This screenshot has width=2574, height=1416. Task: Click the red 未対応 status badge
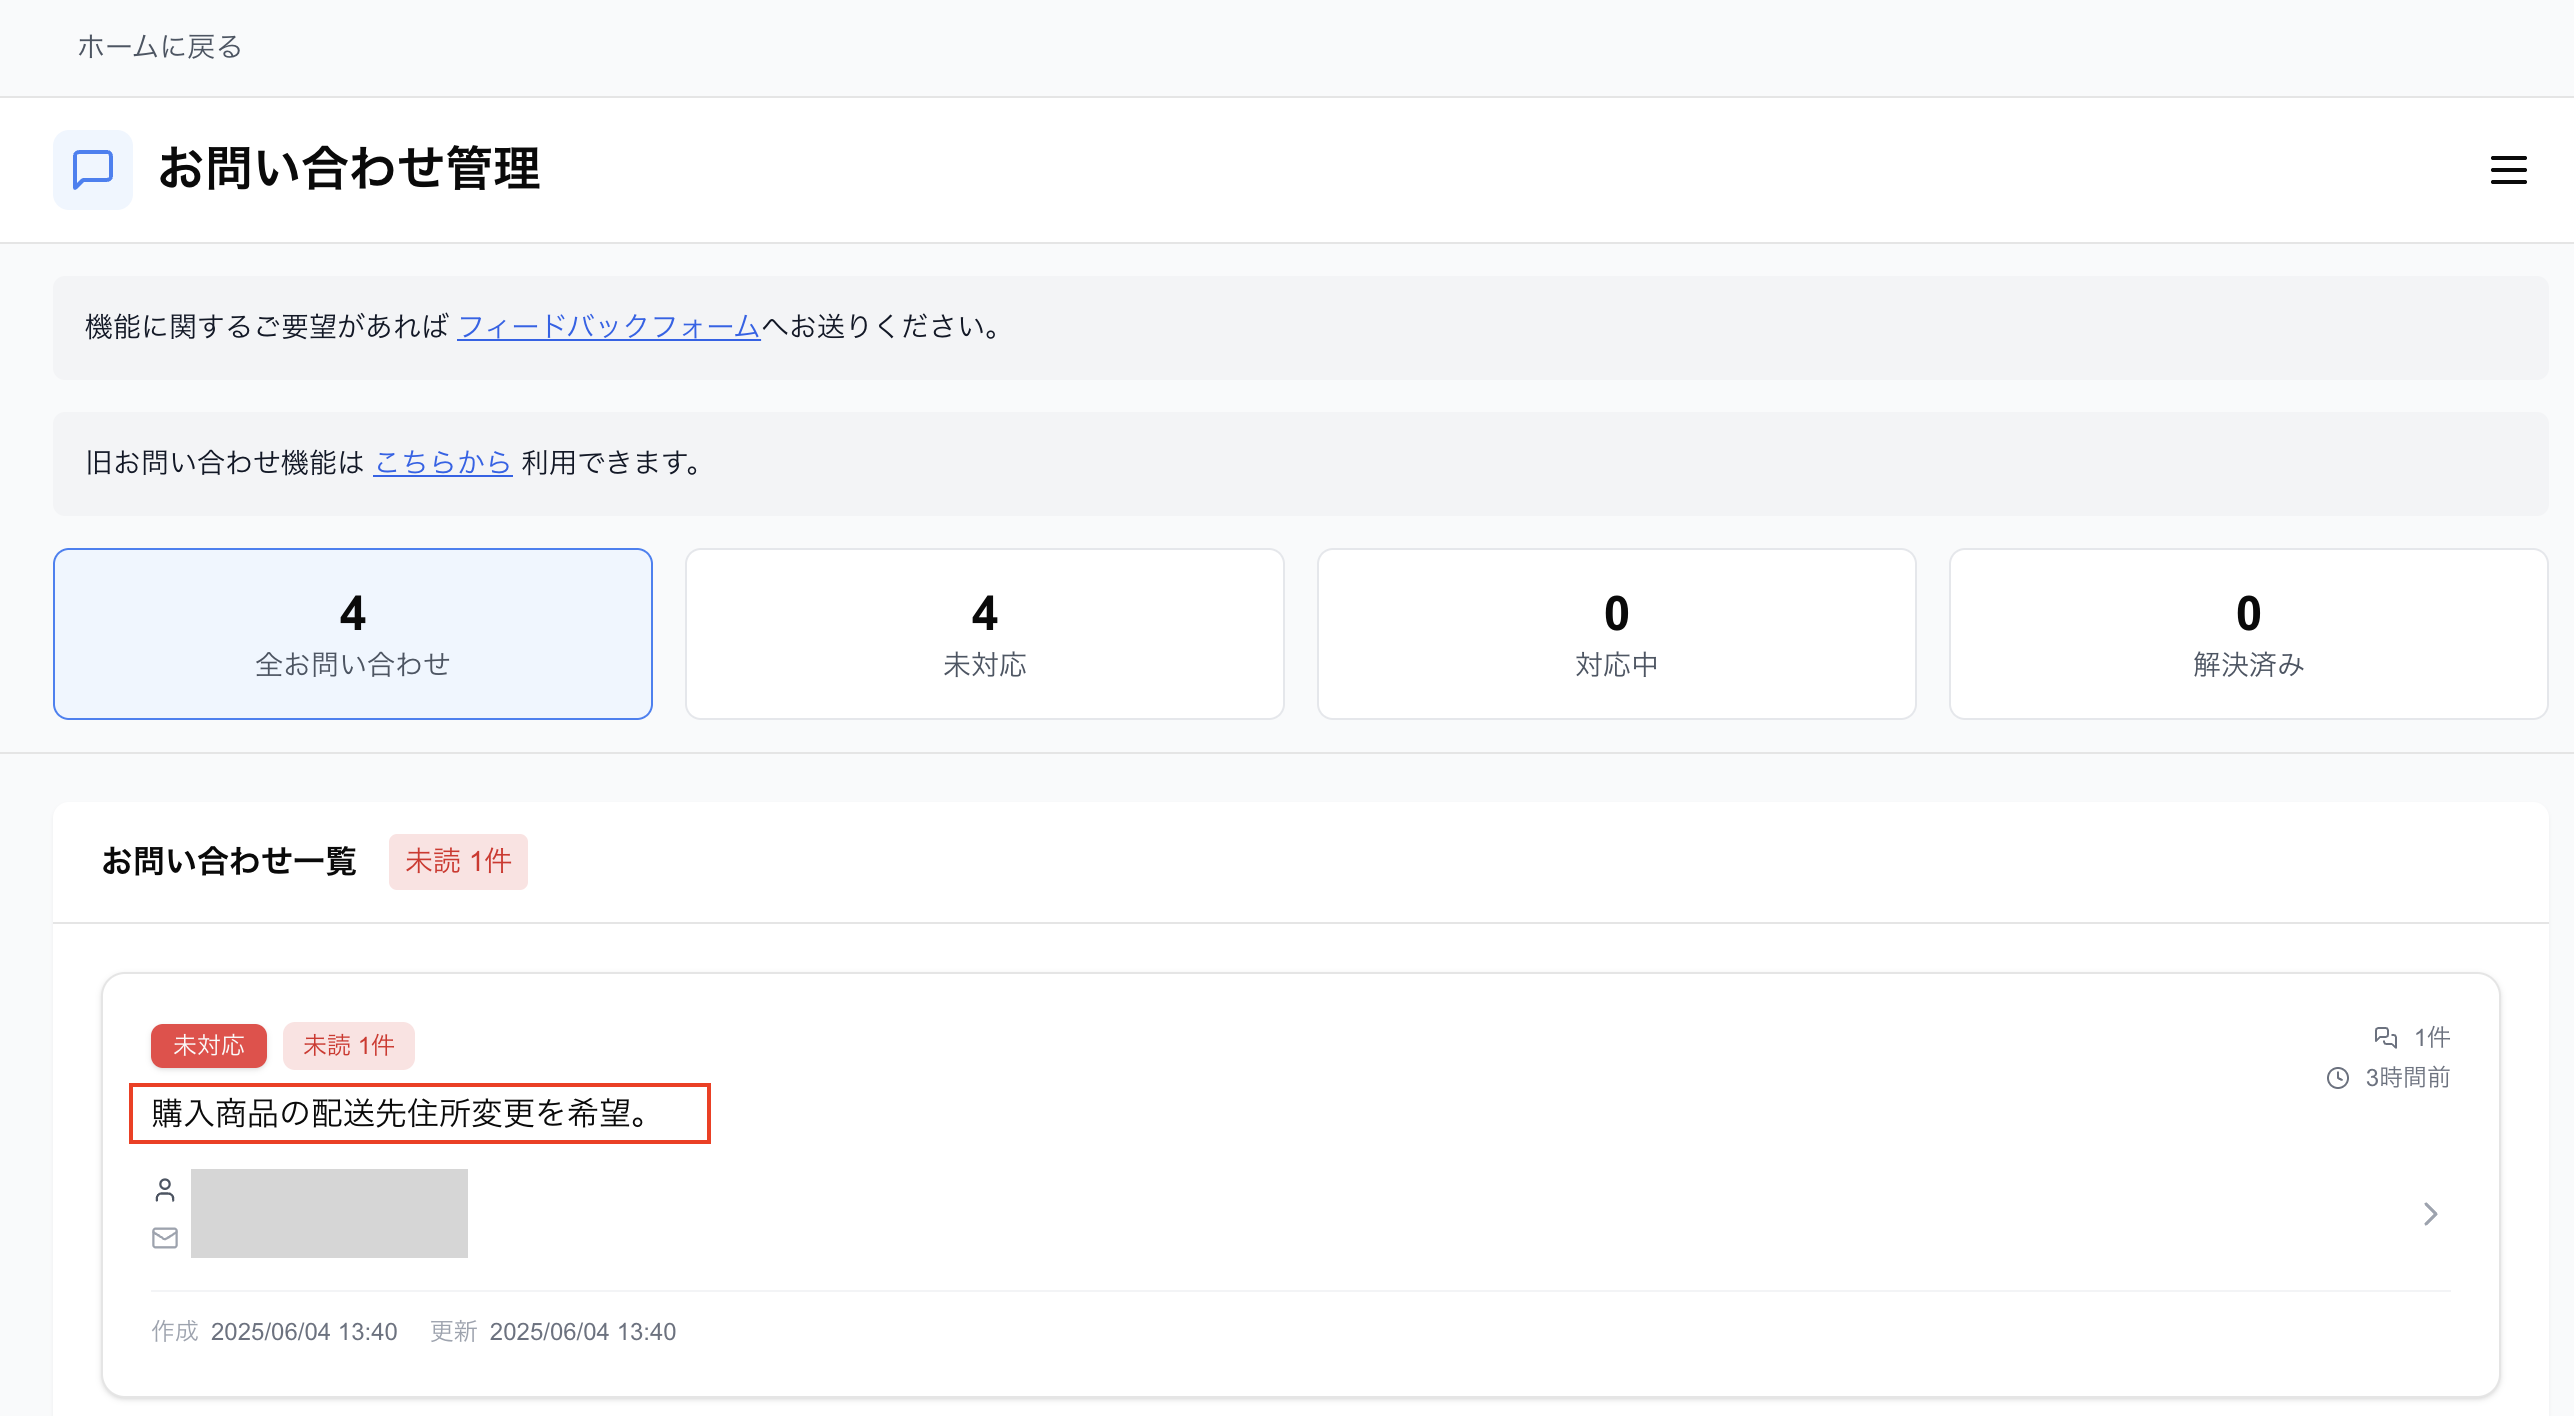(208, 1046)
